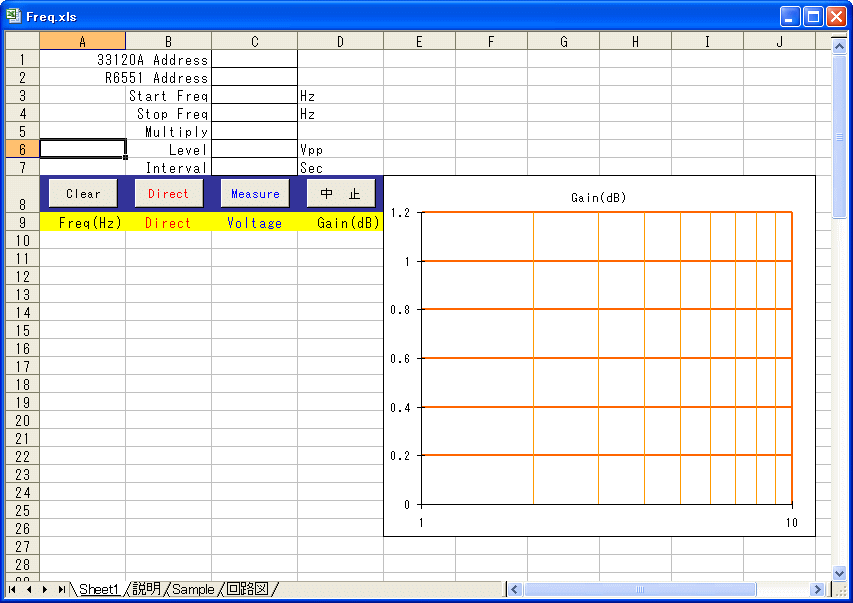Click the Excel workbook icon in title bar
The width and height of the screenshot is (853, 603).
[13, 16]
